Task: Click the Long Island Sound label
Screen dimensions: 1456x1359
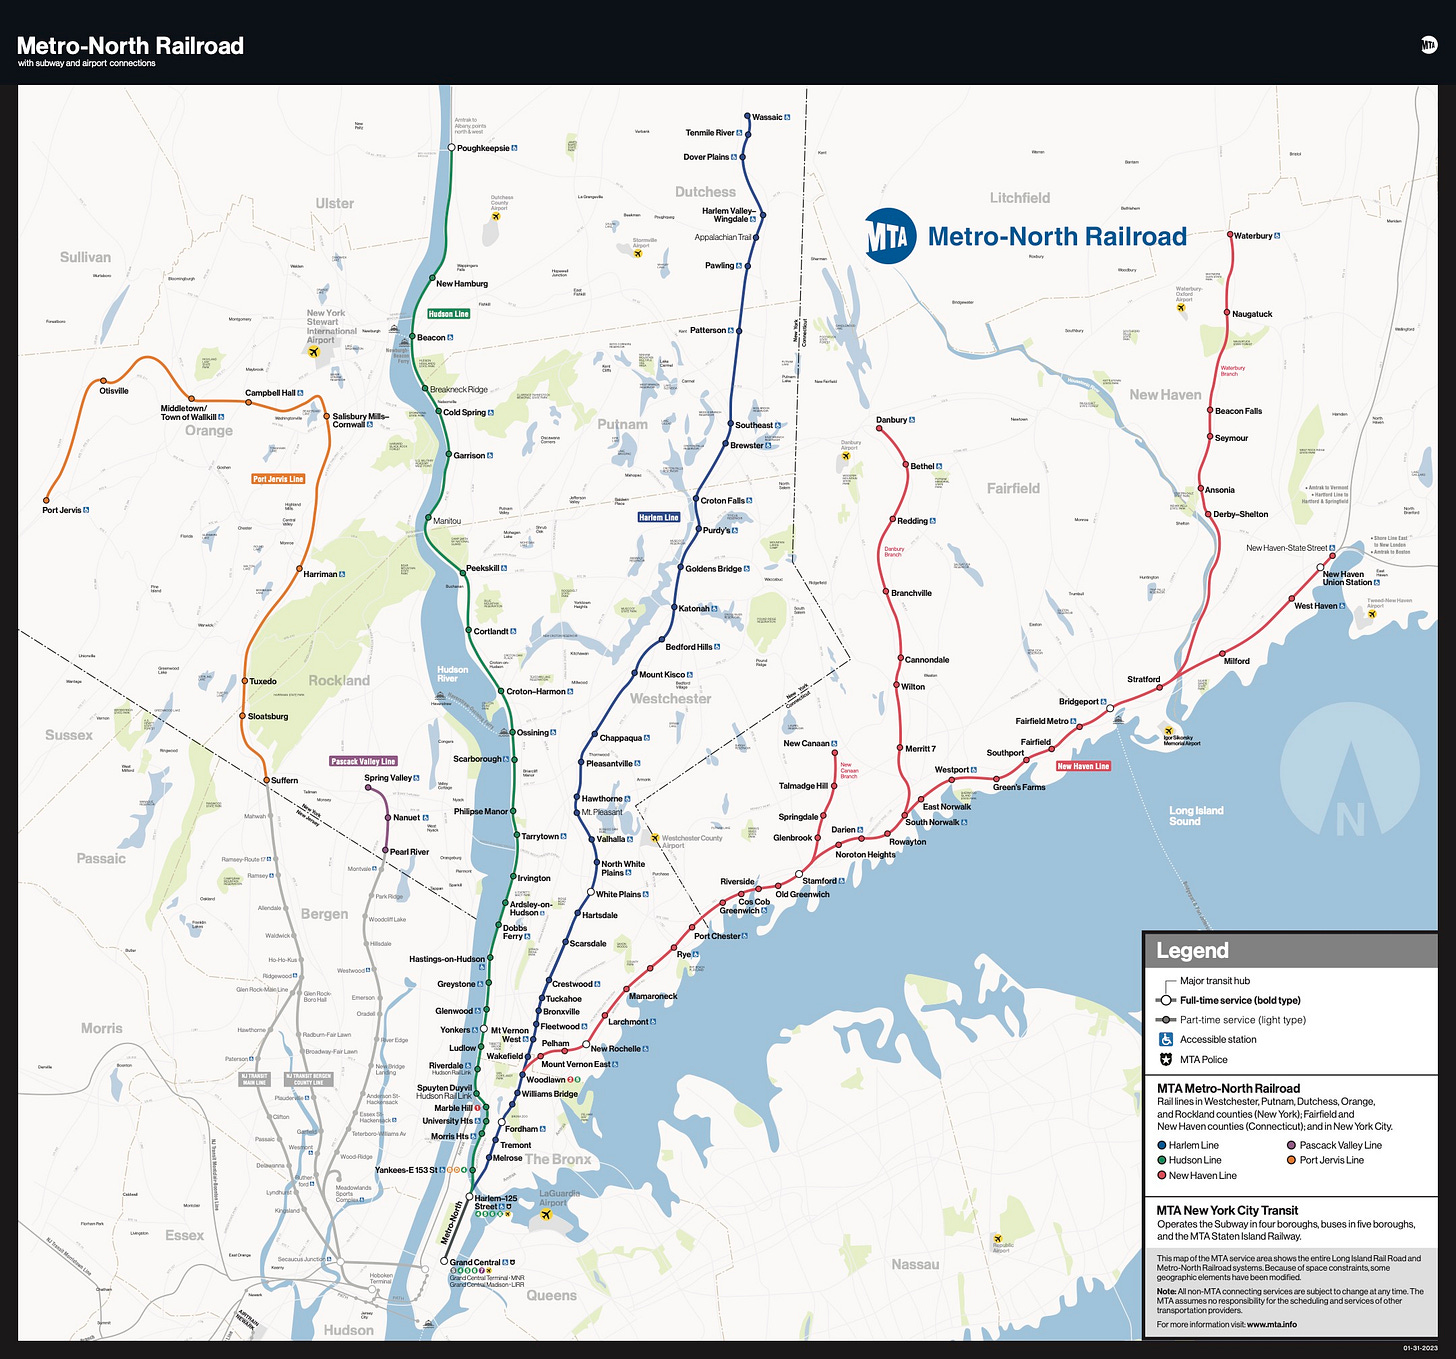Action: coord(1196,816)
